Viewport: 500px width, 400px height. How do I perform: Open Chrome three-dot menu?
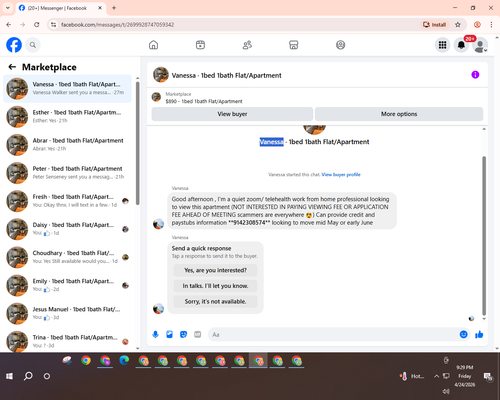click(x=491, y=25)
